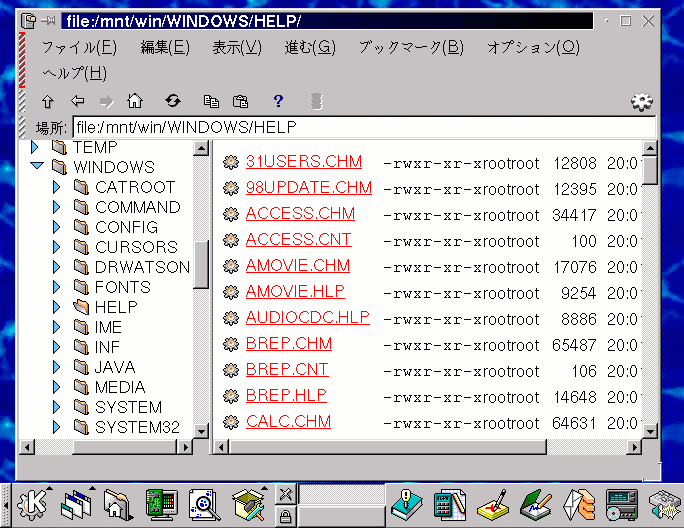Viewport: 684px width, 528px height.
Task: Expand the CATROOT folder node
Action: click(57, 187)
